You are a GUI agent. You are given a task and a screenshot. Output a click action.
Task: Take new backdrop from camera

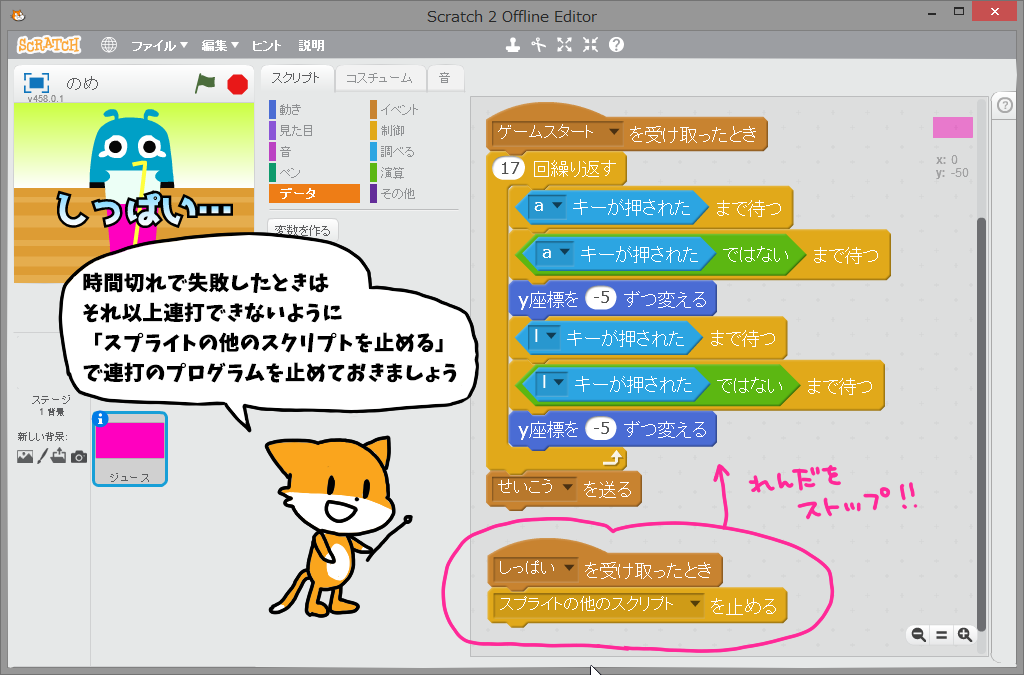click(79, 457)
